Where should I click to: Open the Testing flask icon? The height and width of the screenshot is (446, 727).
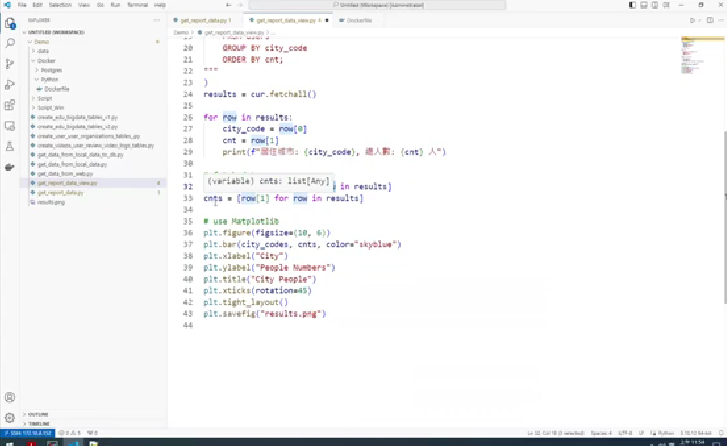pyautogui.click(x=10, y=147)
